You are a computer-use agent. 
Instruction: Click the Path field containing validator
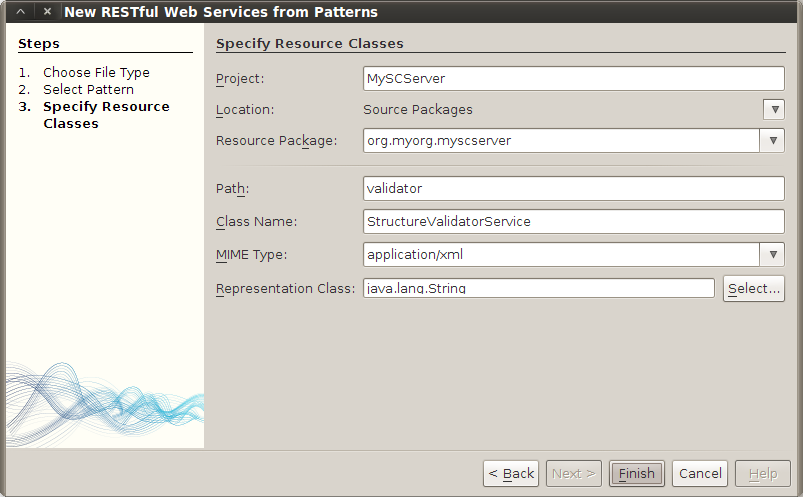coord(573,189)
